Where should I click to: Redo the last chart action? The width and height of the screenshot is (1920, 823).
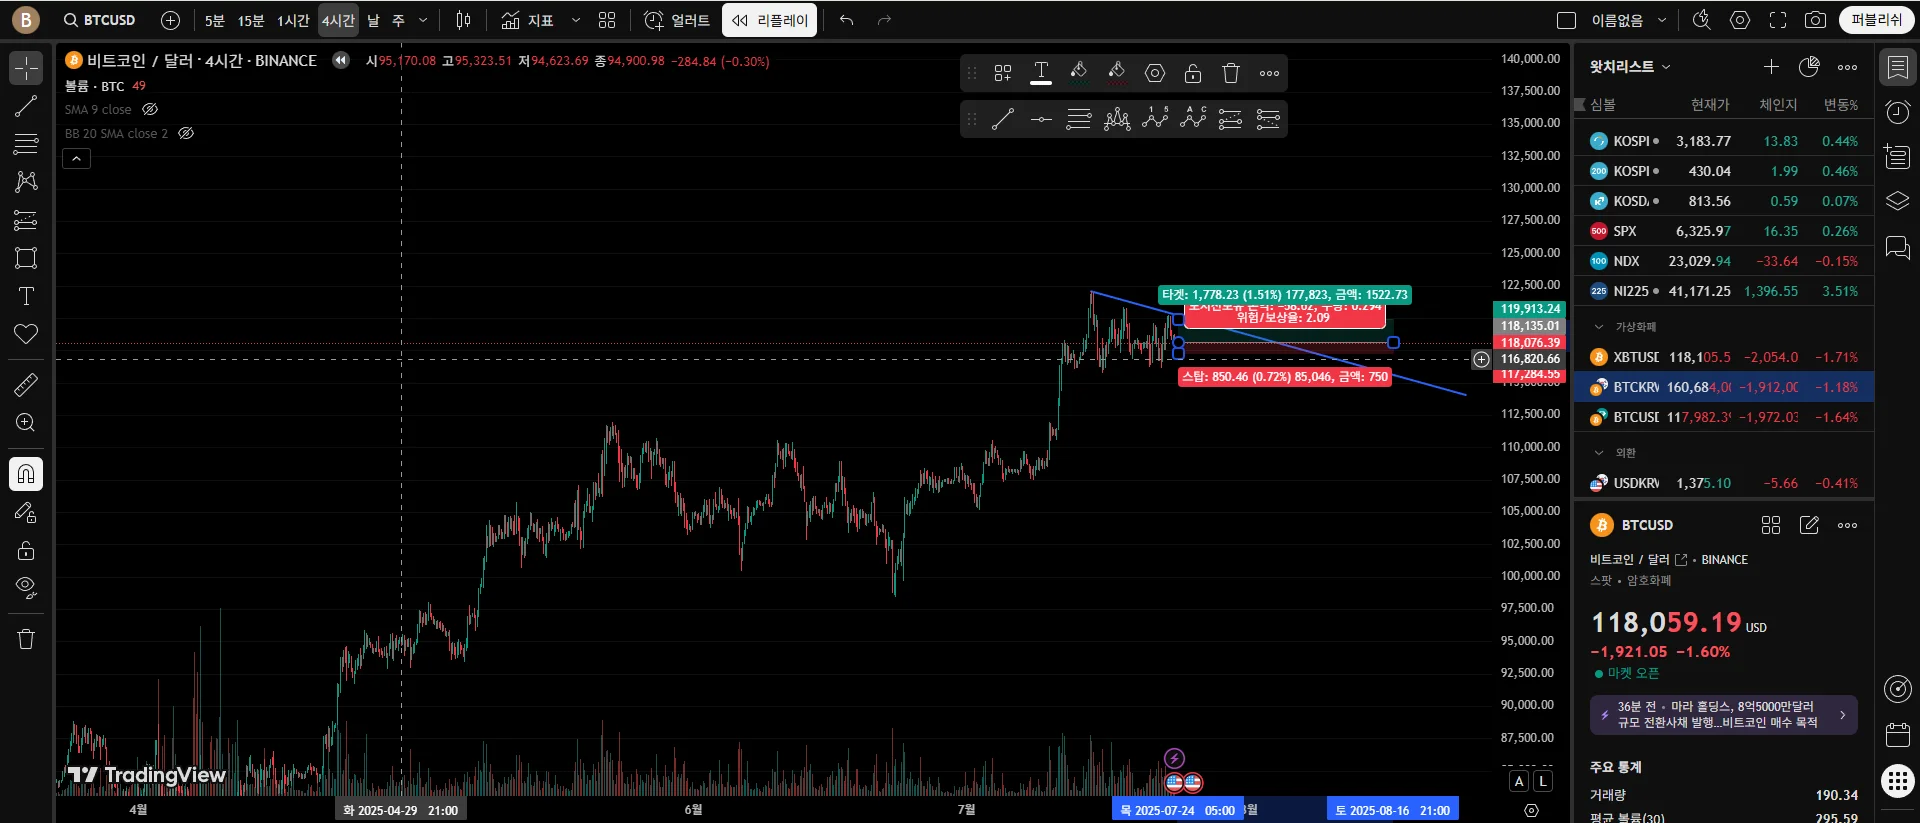[x=884, y=20]
